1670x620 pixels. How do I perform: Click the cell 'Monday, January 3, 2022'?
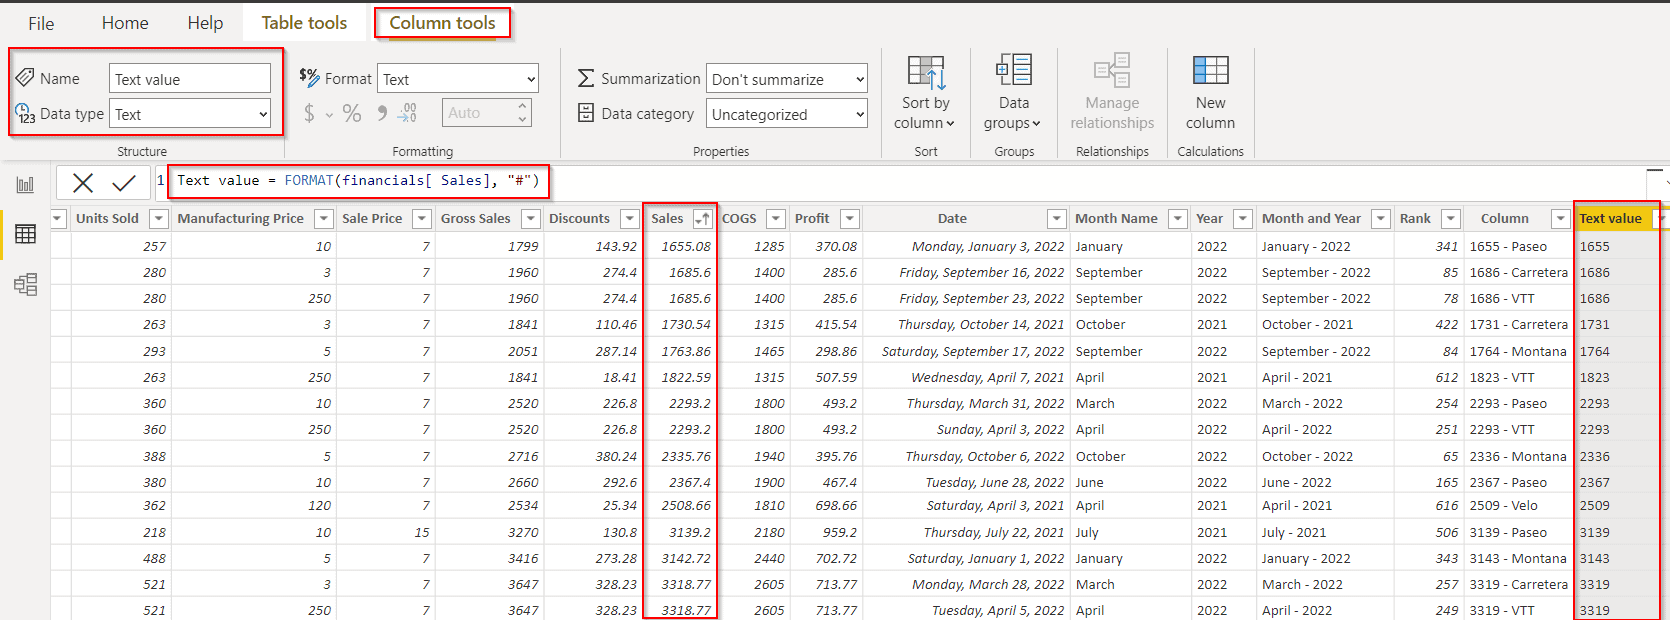pos(988,246)
